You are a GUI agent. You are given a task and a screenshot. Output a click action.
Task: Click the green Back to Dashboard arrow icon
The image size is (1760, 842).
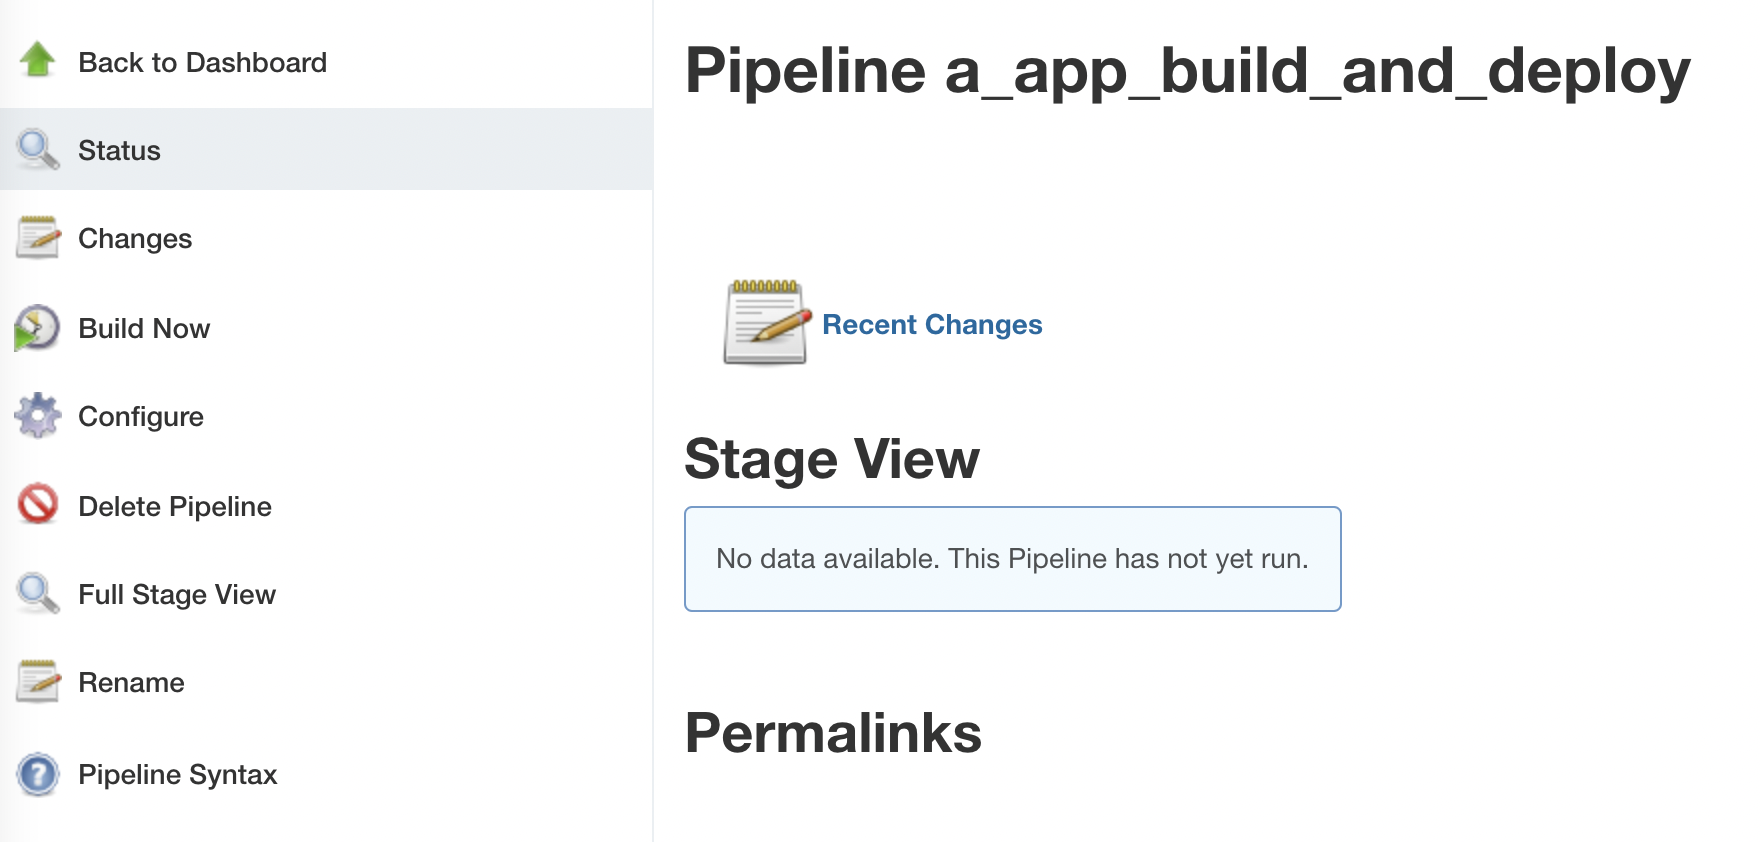click(x=38, y=60)
